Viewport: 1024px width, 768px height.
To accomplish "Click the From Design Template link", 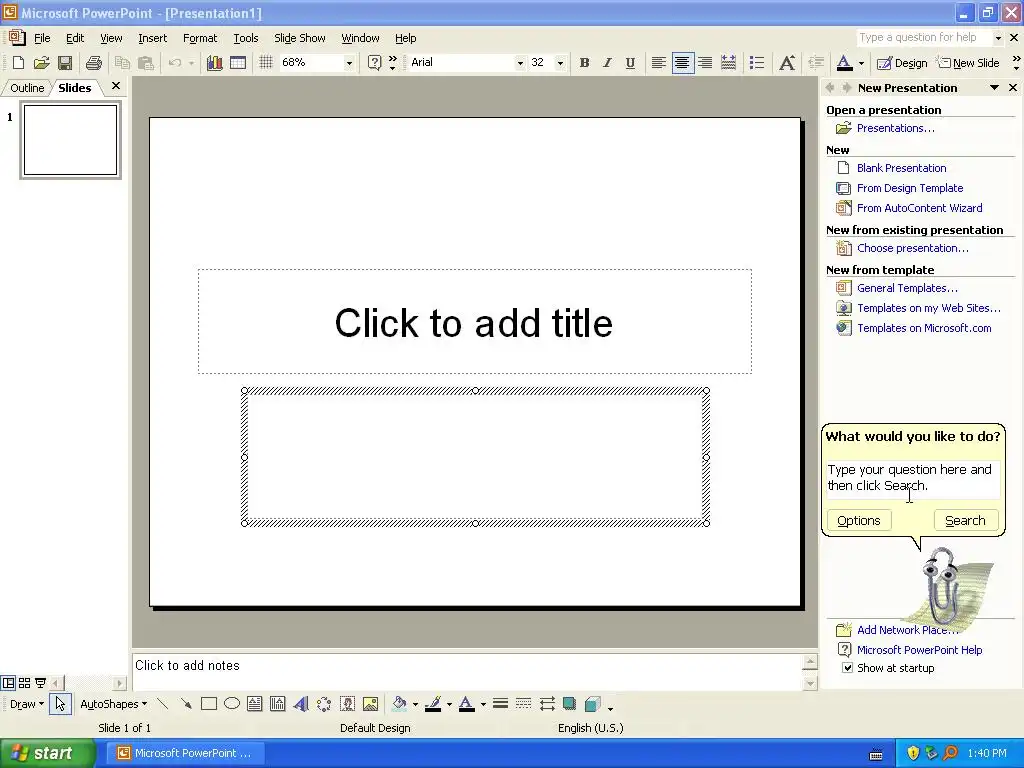I will click(910, 188).
